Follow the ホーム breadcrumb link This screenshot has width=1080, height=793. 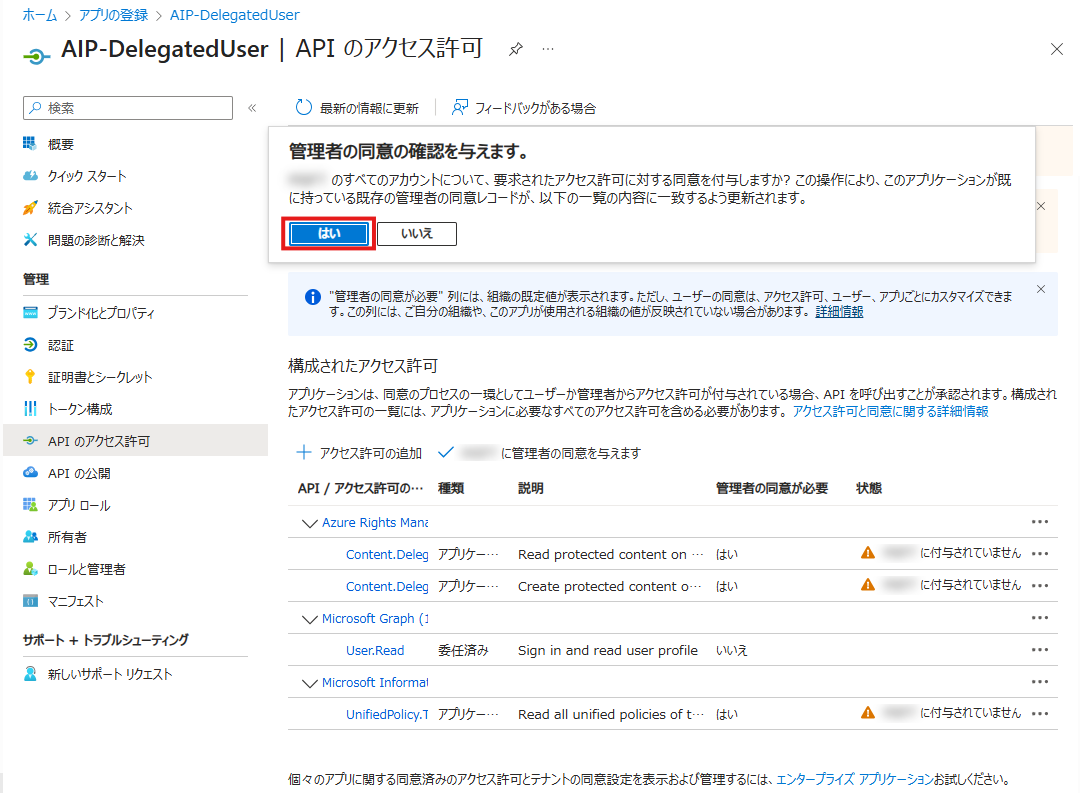40,14
